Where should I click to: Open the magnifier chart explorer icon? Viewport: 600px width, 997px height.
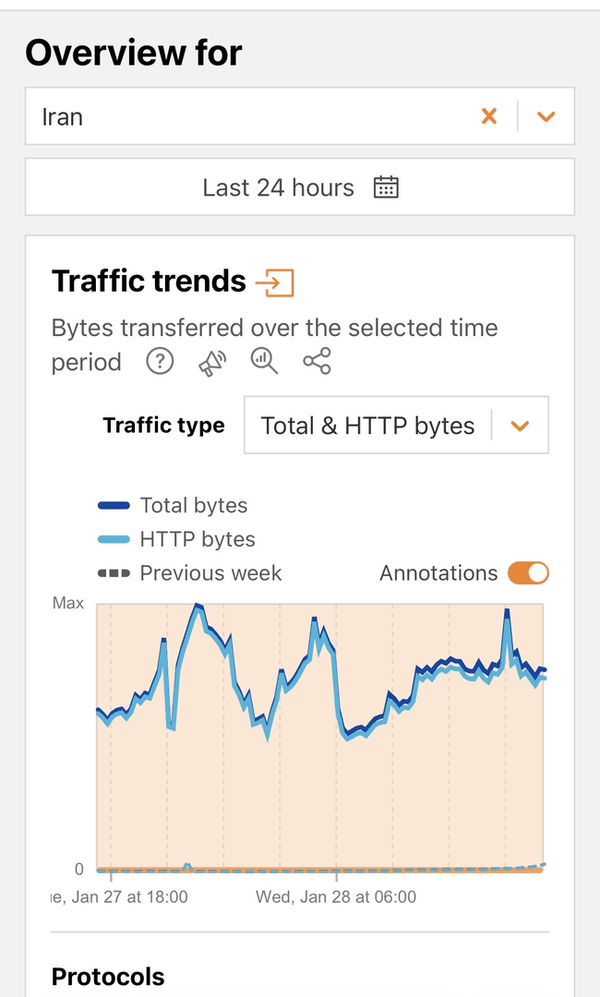pos(264,362)
